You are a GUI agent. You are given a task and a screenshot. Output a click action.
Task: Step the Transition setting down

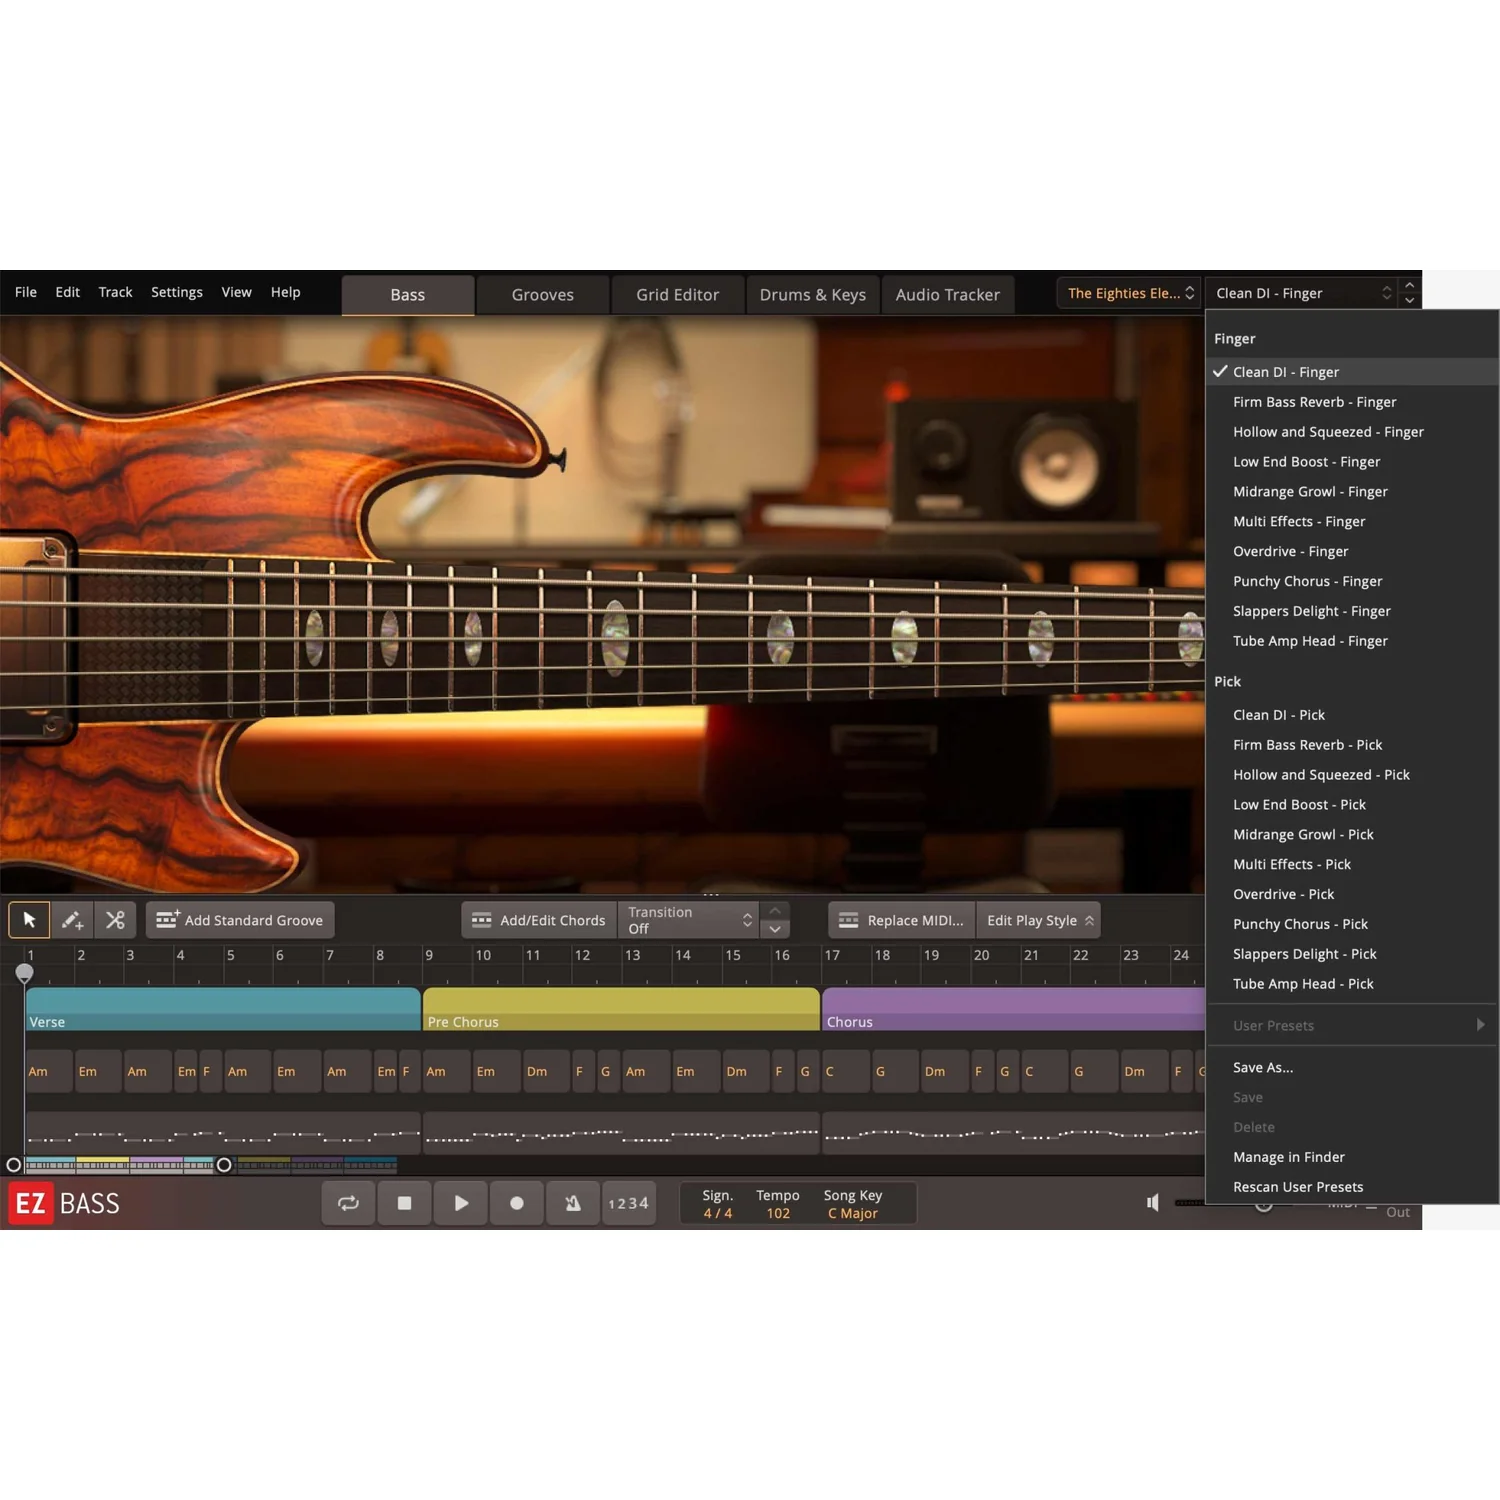(775, 929)
